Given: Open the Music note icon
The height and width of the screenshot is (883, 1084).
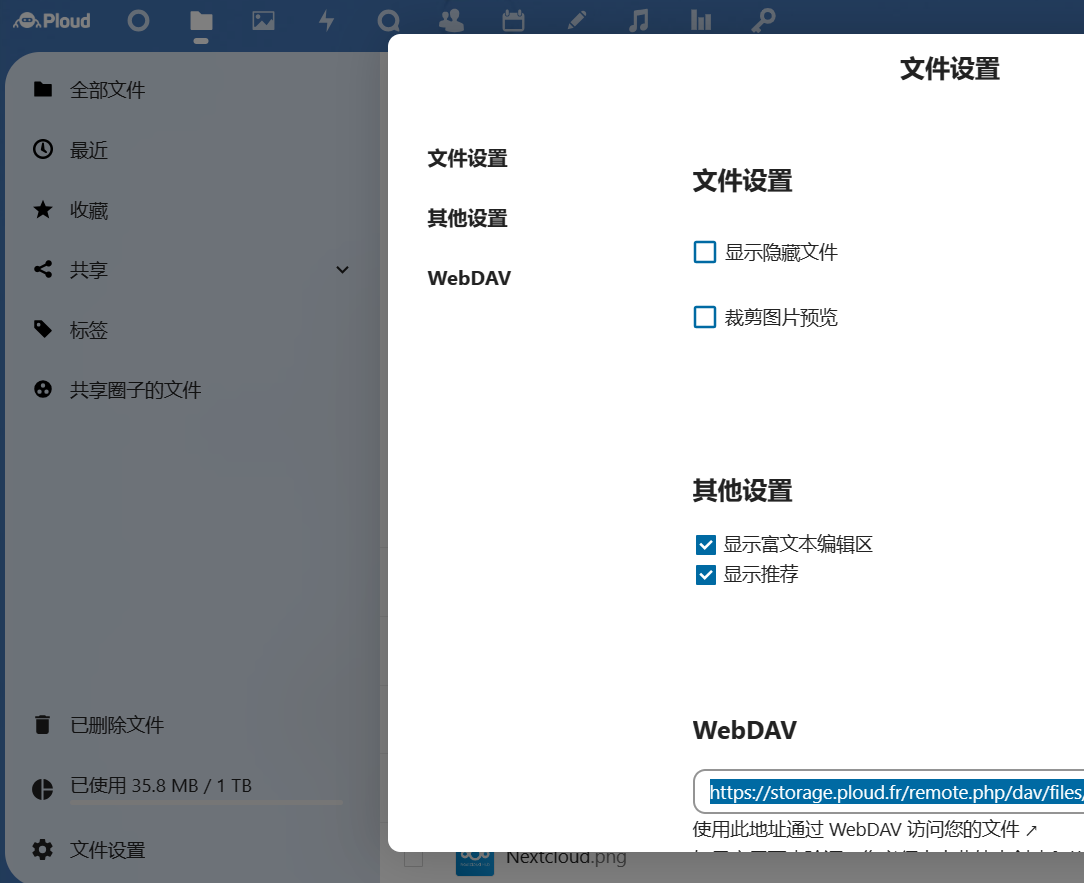Looking at the screenshot, I should click(639, 21).
